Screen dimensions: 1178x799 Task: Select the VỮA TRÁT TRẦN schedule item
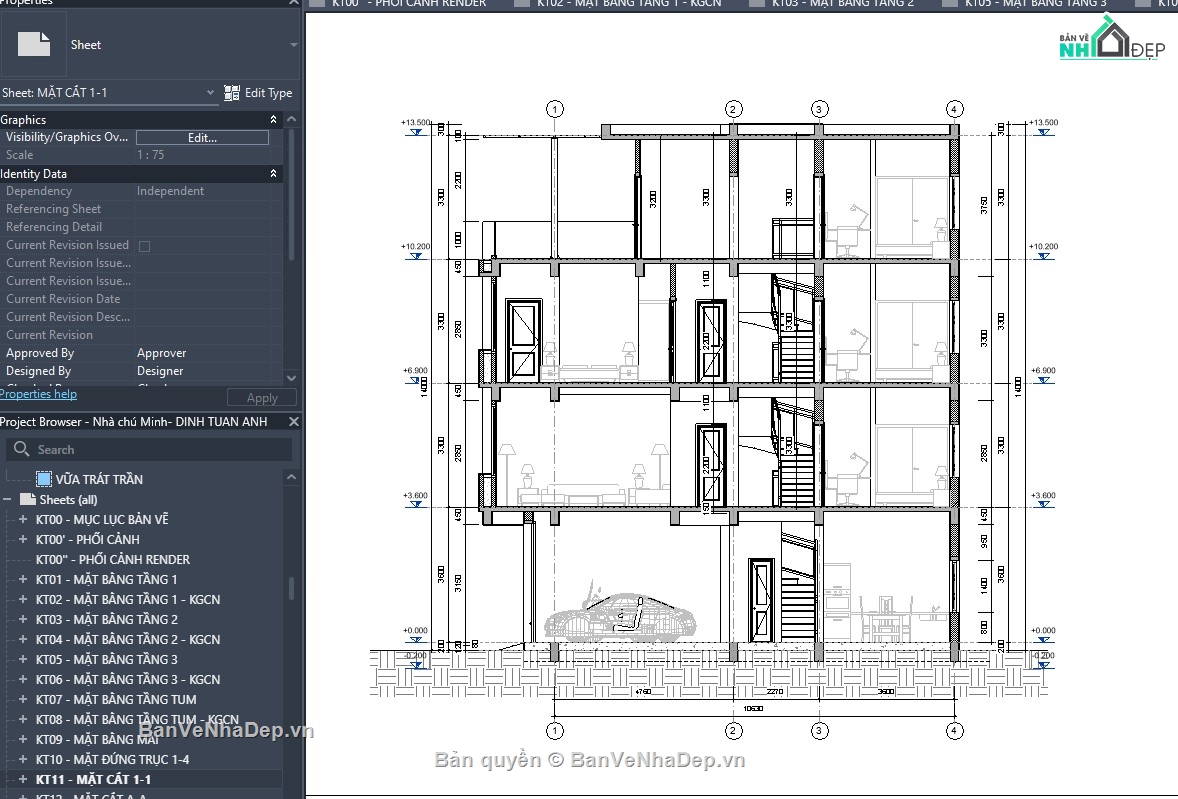point(98,479)
